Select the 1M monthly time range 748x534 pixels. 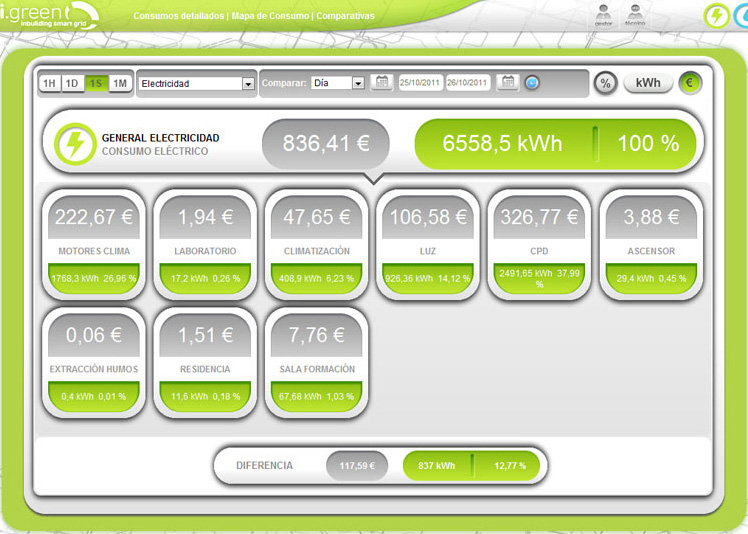(120, 84)
